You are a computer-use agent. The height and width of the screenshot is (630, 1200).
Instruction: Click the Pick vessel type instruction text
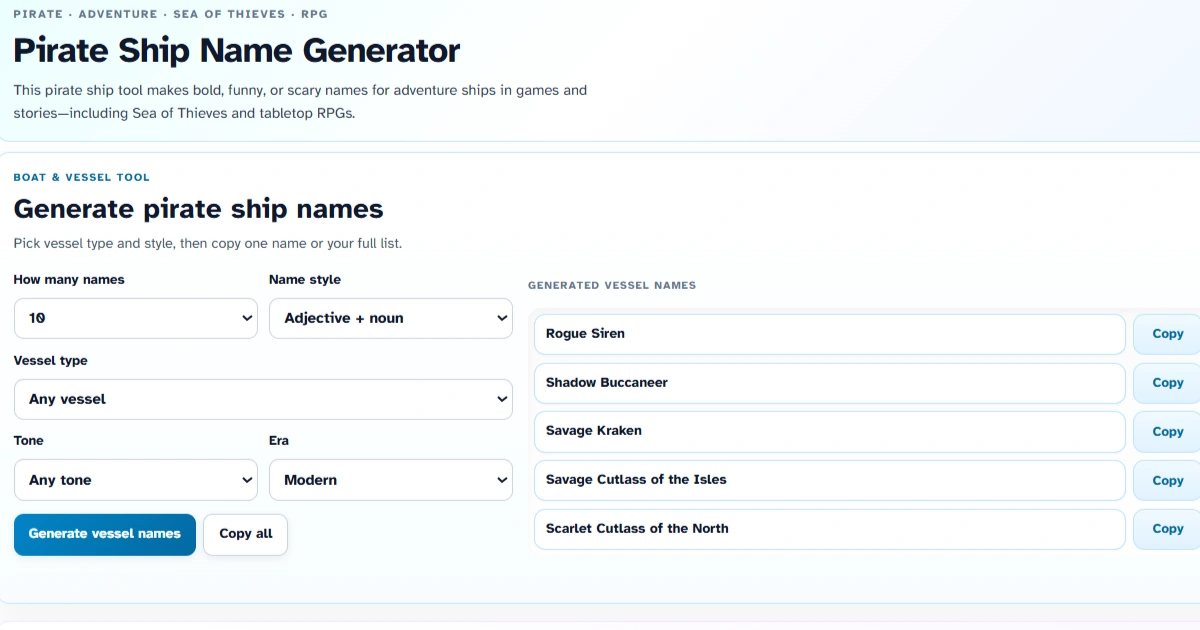pyautogui.click(x=208, y=243)
